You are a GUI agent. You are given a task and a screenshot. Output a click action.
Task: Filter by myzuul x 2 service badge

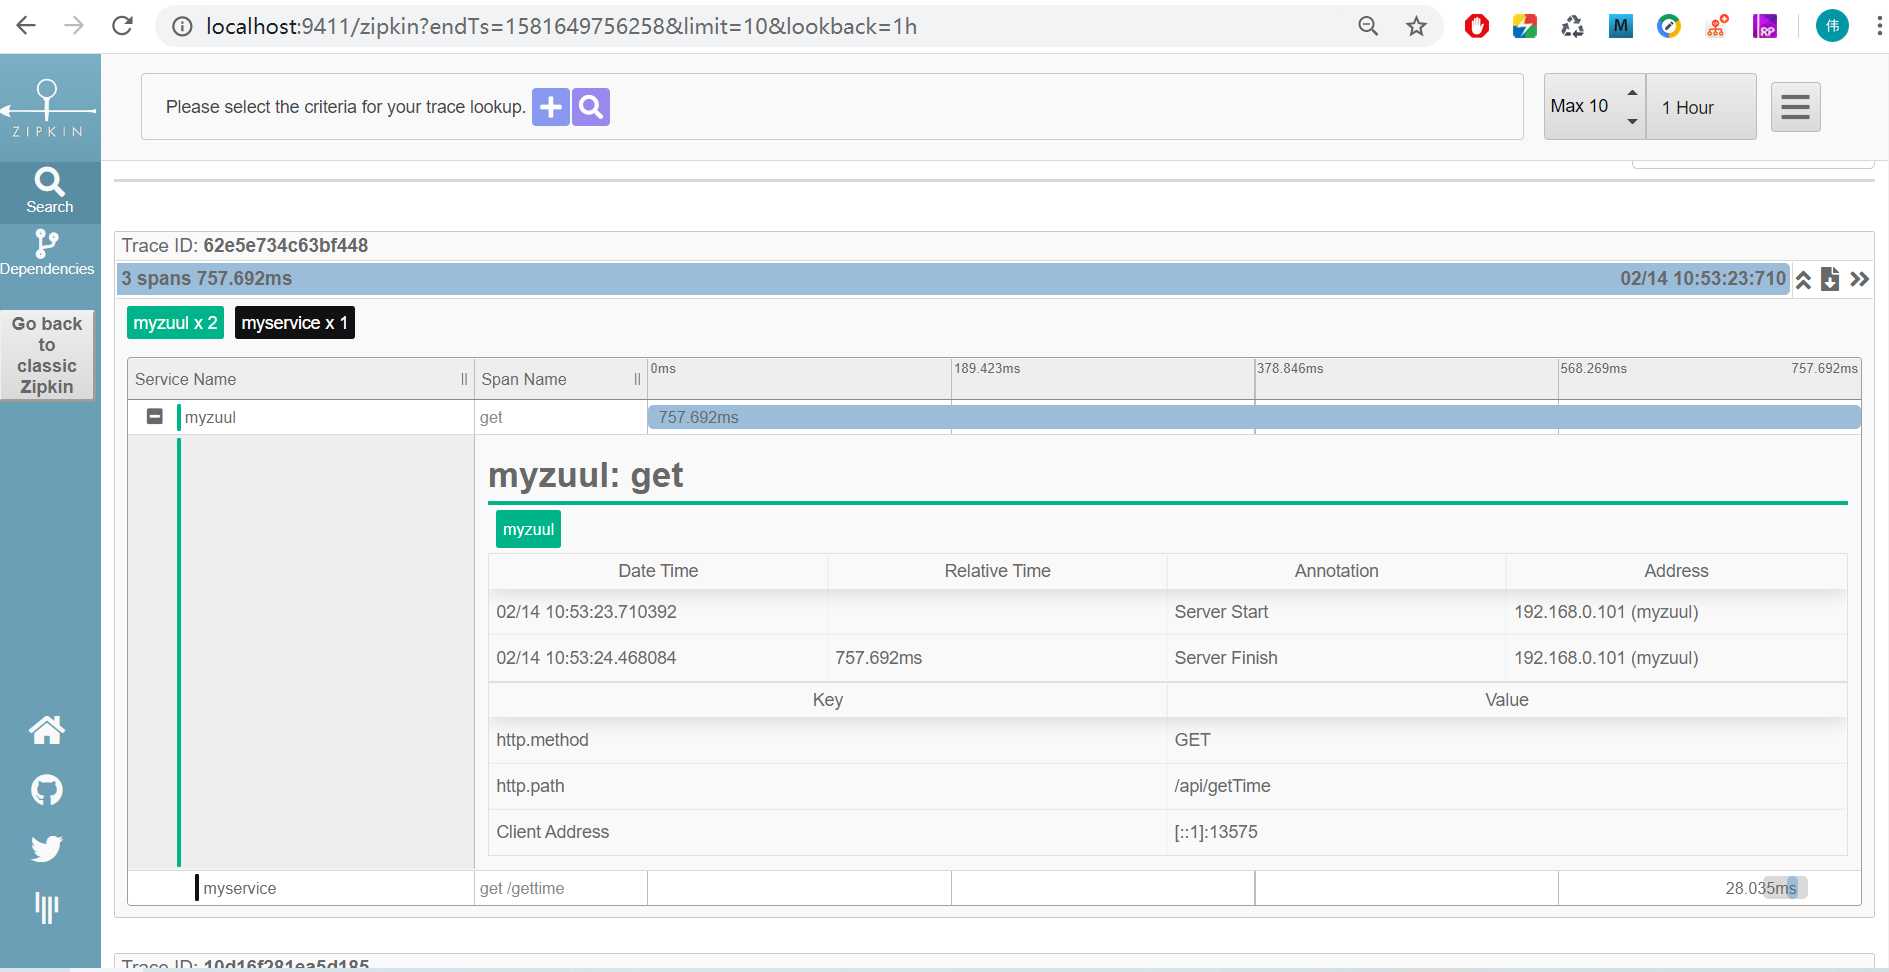point(175,323)
